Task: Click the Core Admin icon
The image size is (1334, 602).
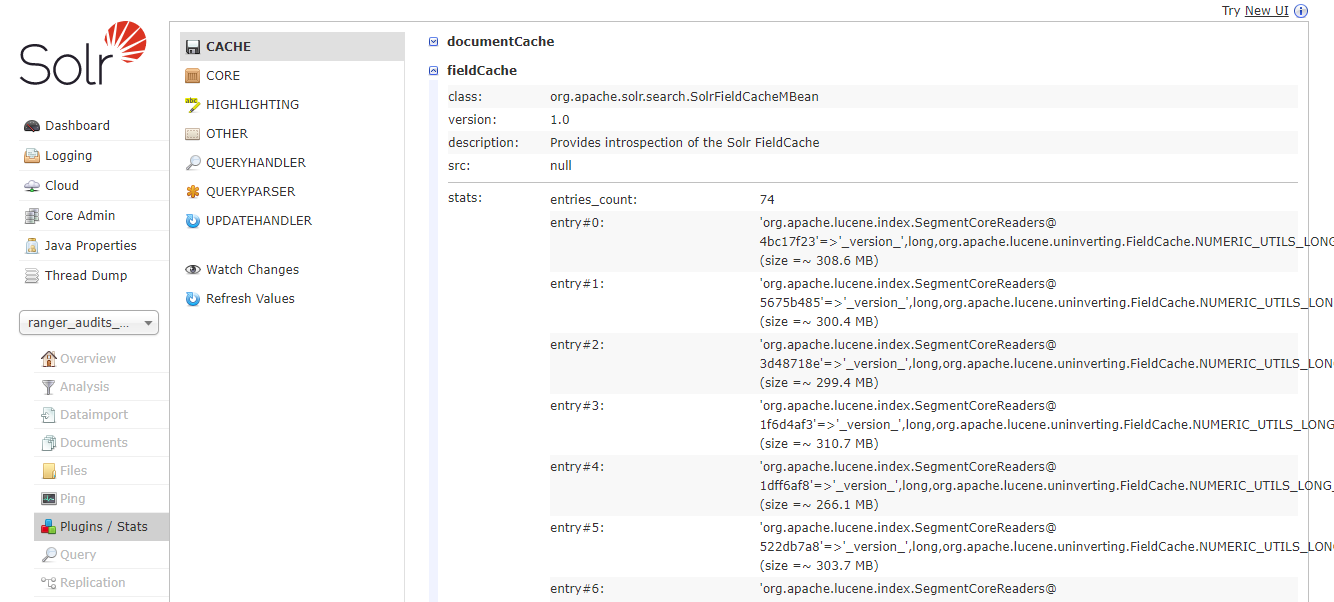Action: click(x=32, y=216)
